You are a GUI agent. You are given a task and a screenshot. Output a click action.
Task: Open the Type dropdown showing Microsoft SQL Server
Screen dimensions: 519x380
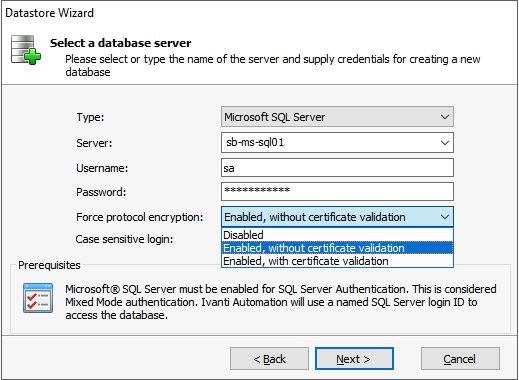(337, 117)
